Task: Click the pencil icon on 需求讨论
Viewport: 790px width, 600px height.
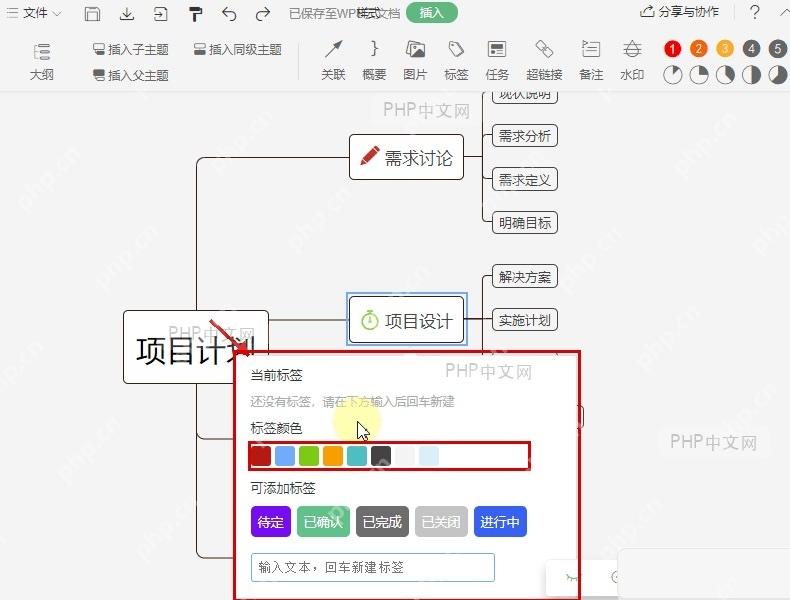Action: [x=370, y=156]
